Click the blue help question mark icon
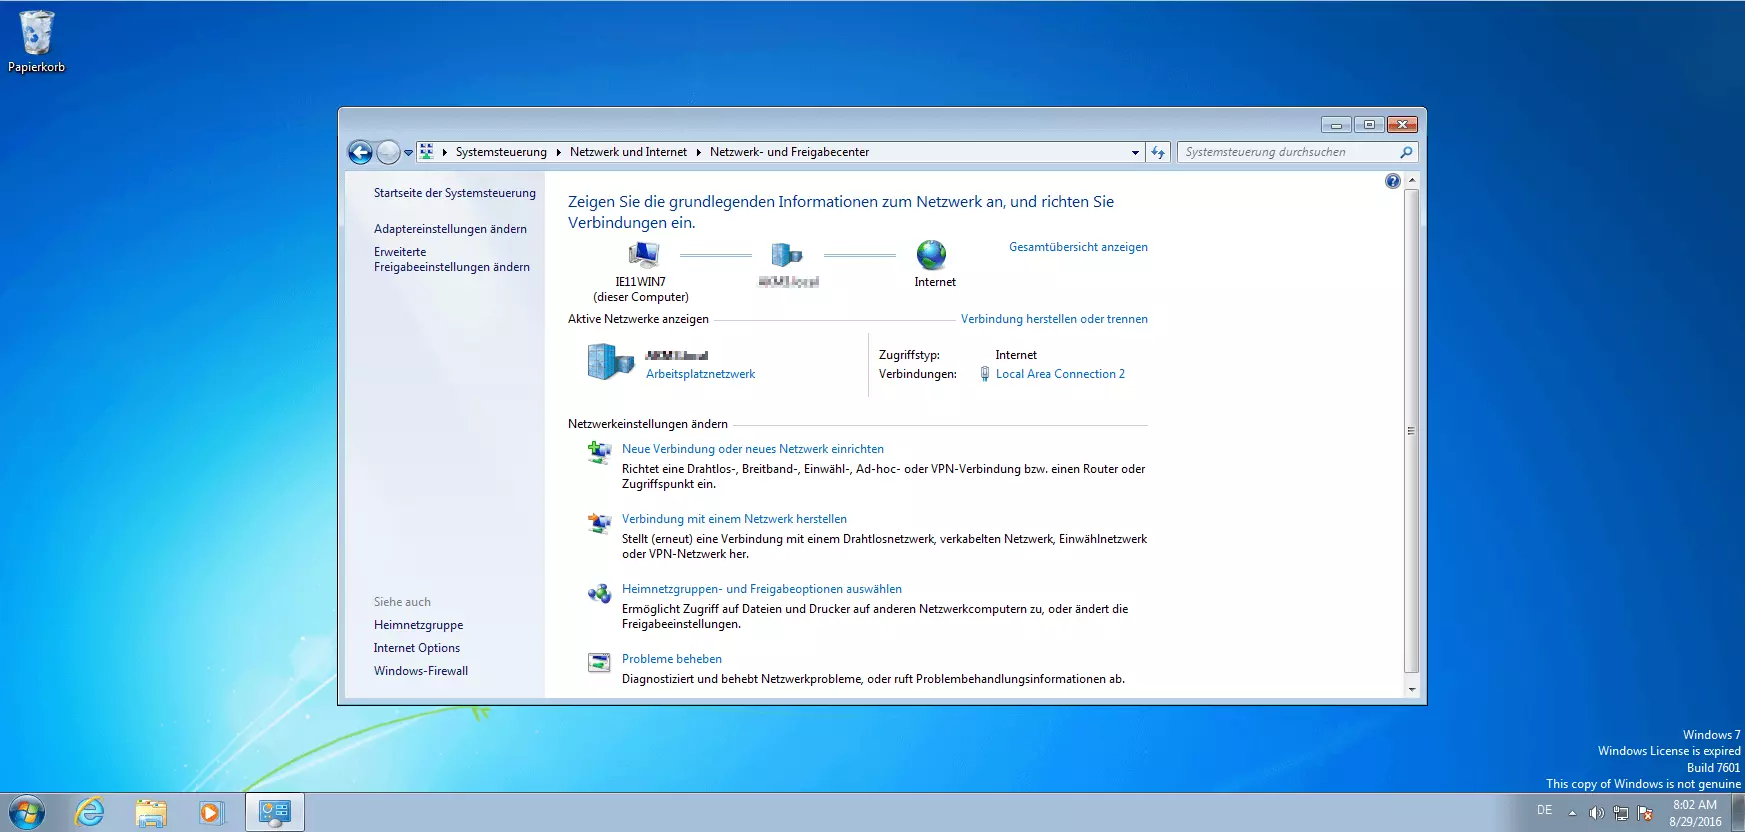Image resolution: width=1745 pixels, height=832 pixels. pyautogui.click(x=1392, y=181)
